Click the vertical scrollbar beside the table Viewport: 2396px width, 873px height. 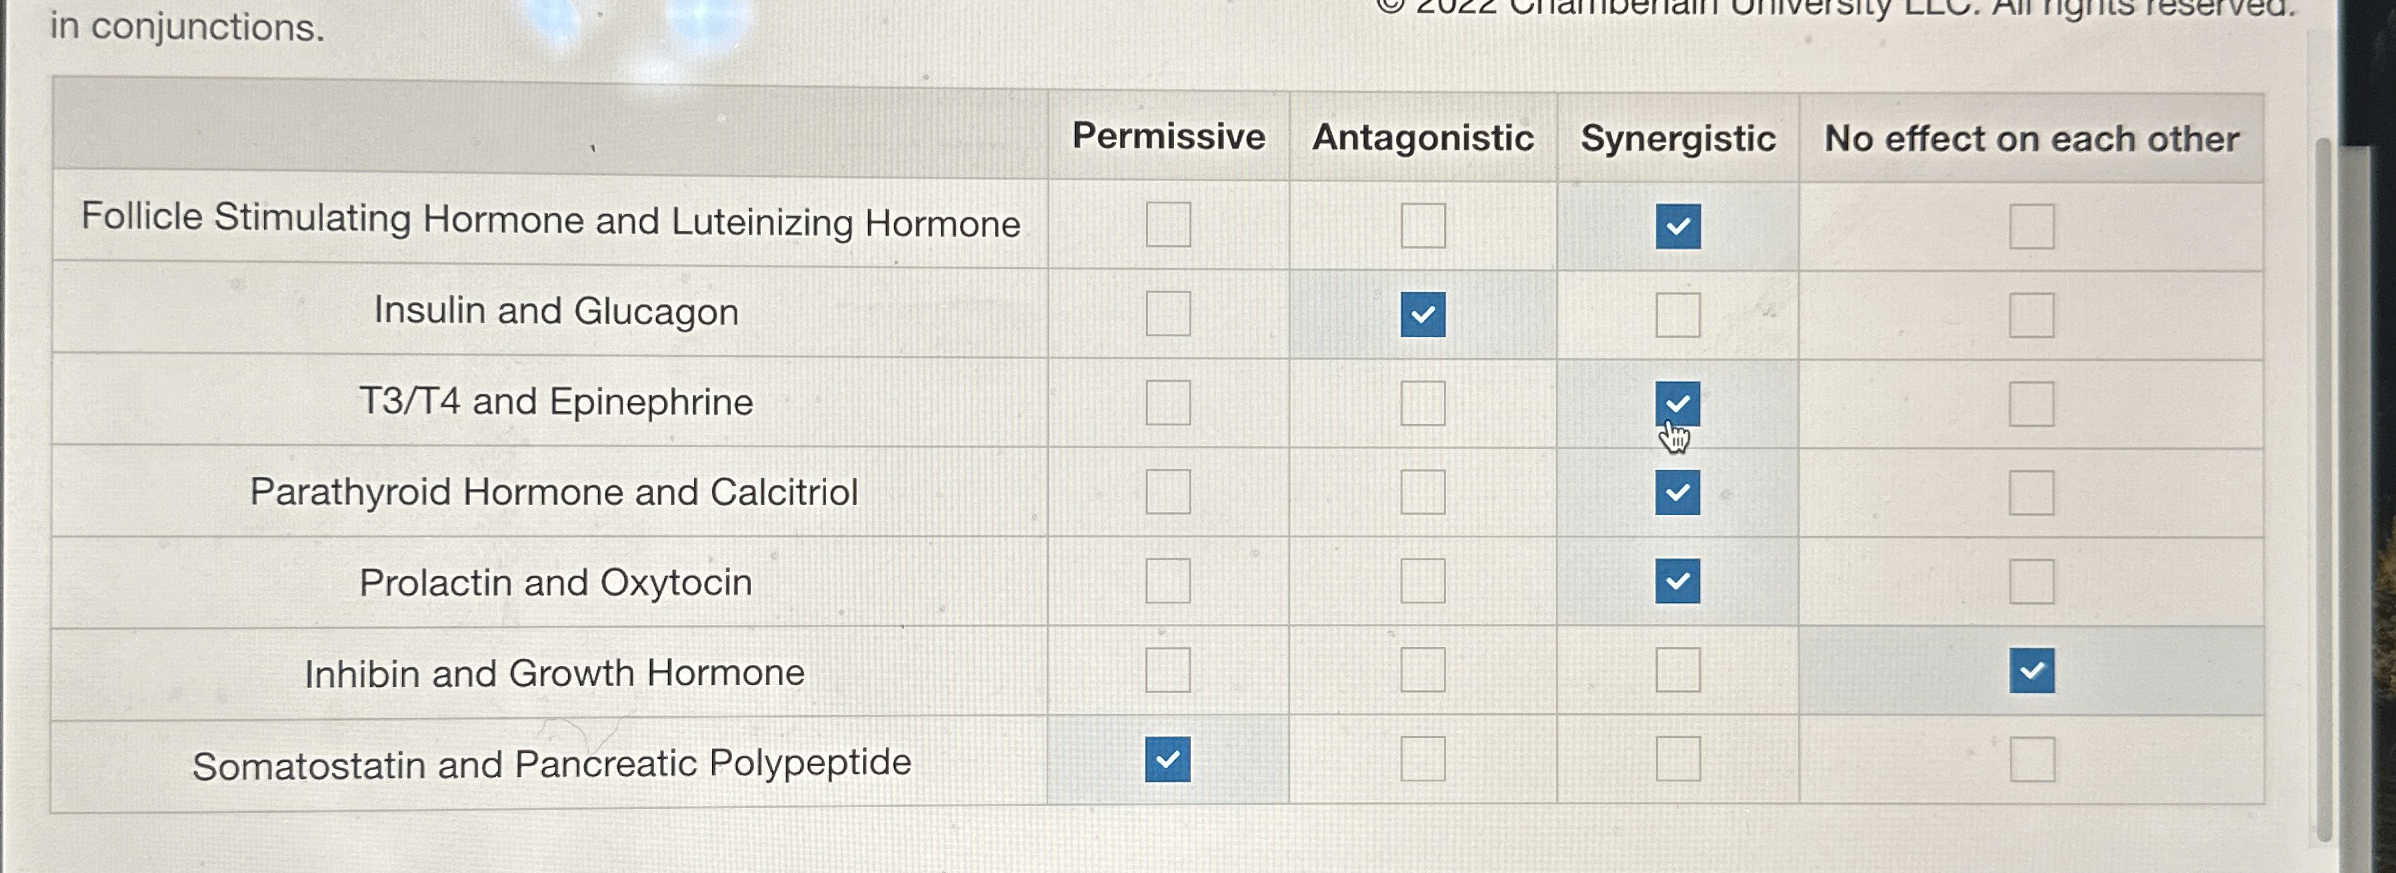coord(2324,490)
